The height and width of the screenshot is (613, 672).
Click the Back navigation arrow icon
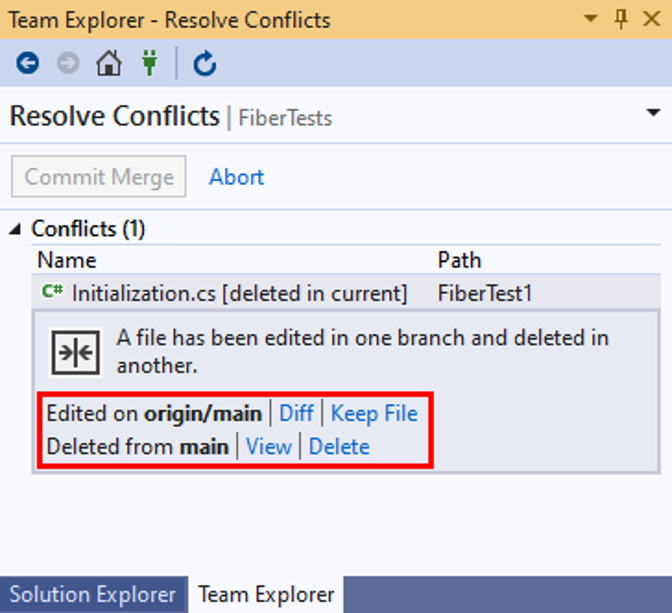click(x=27, y=64)
